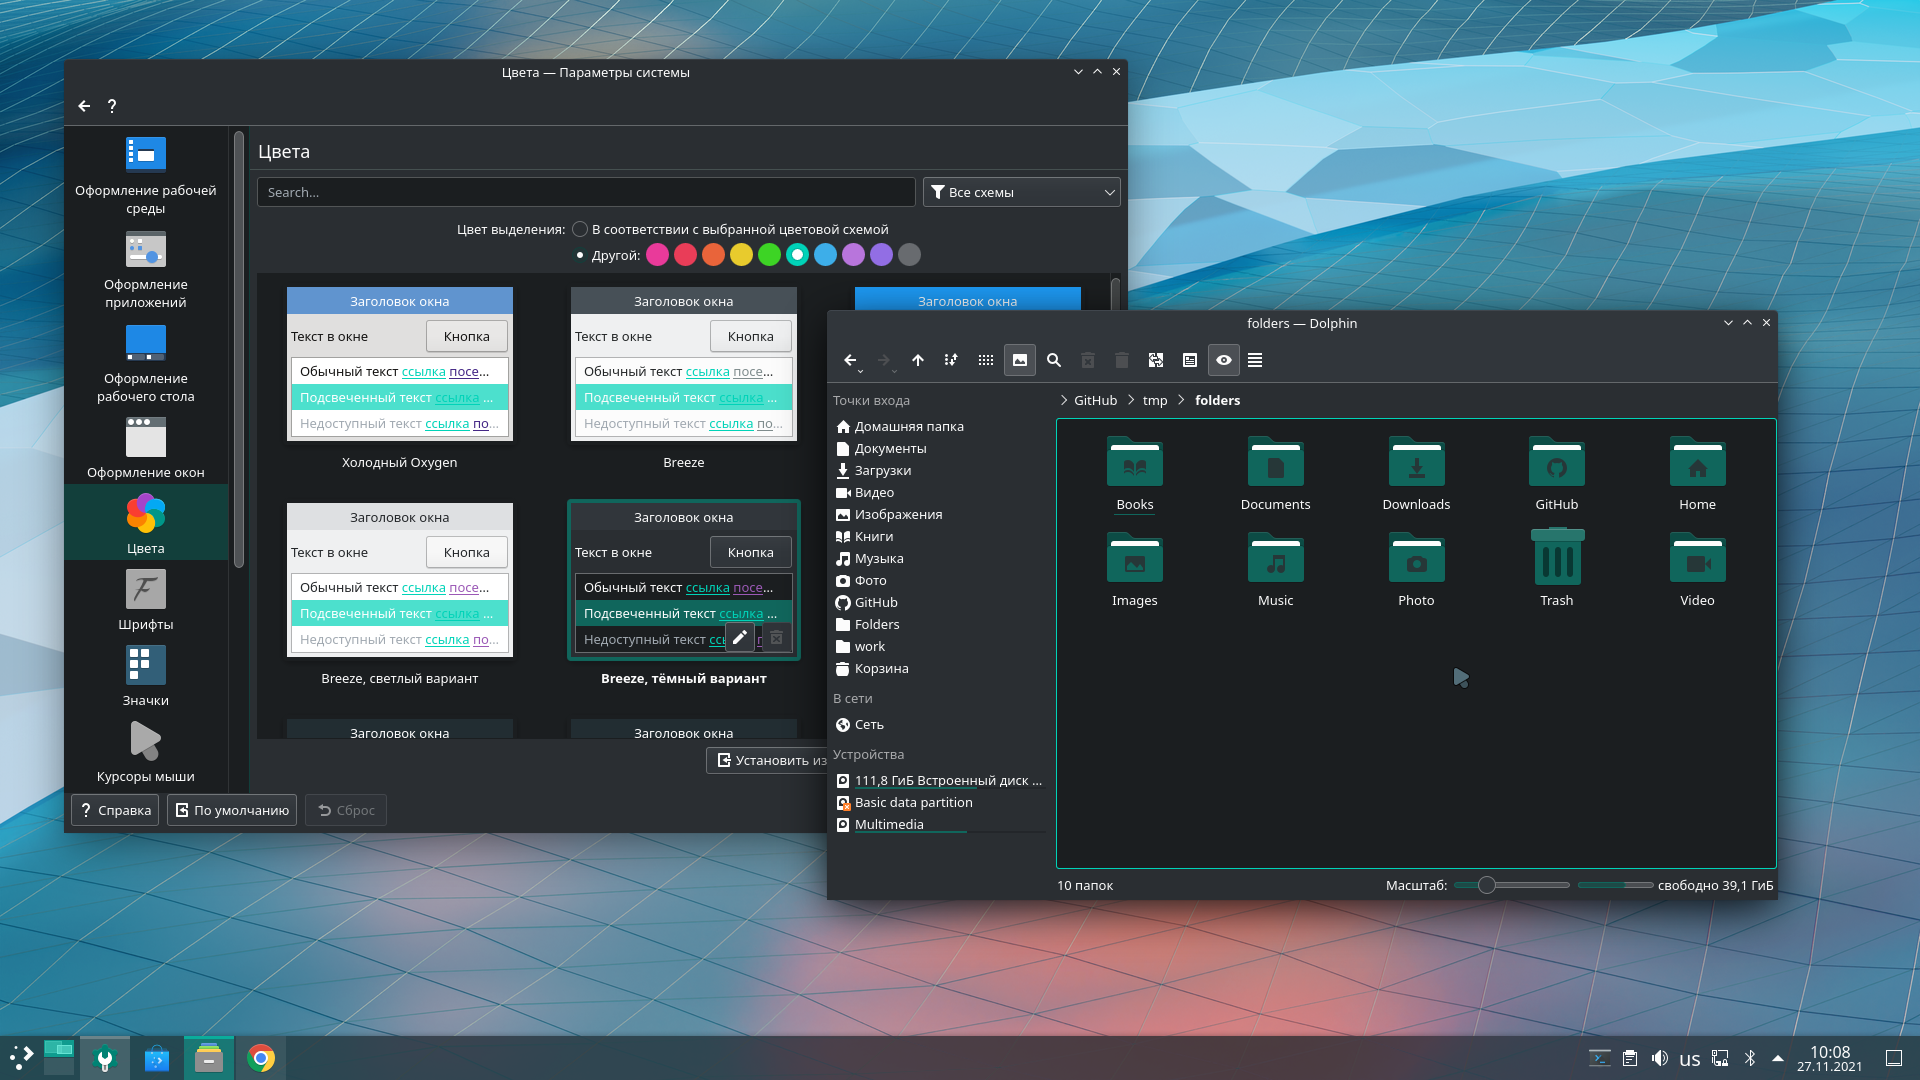Select Другой custom color radio
Viewport: 1920px width, 1080px height.
pos(580,255)
